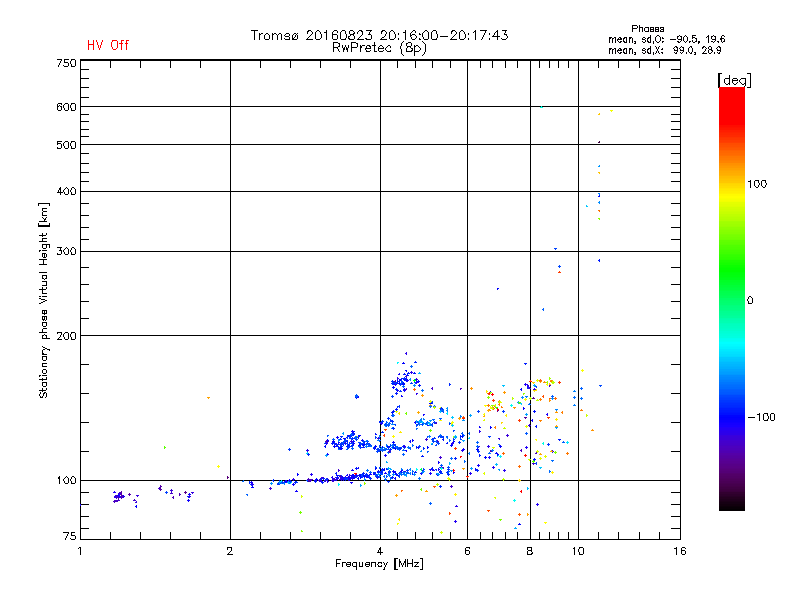This screenshot has height=600, width=800.
Task: Click x-axis tick label '10'
Action: coord(578,551)
